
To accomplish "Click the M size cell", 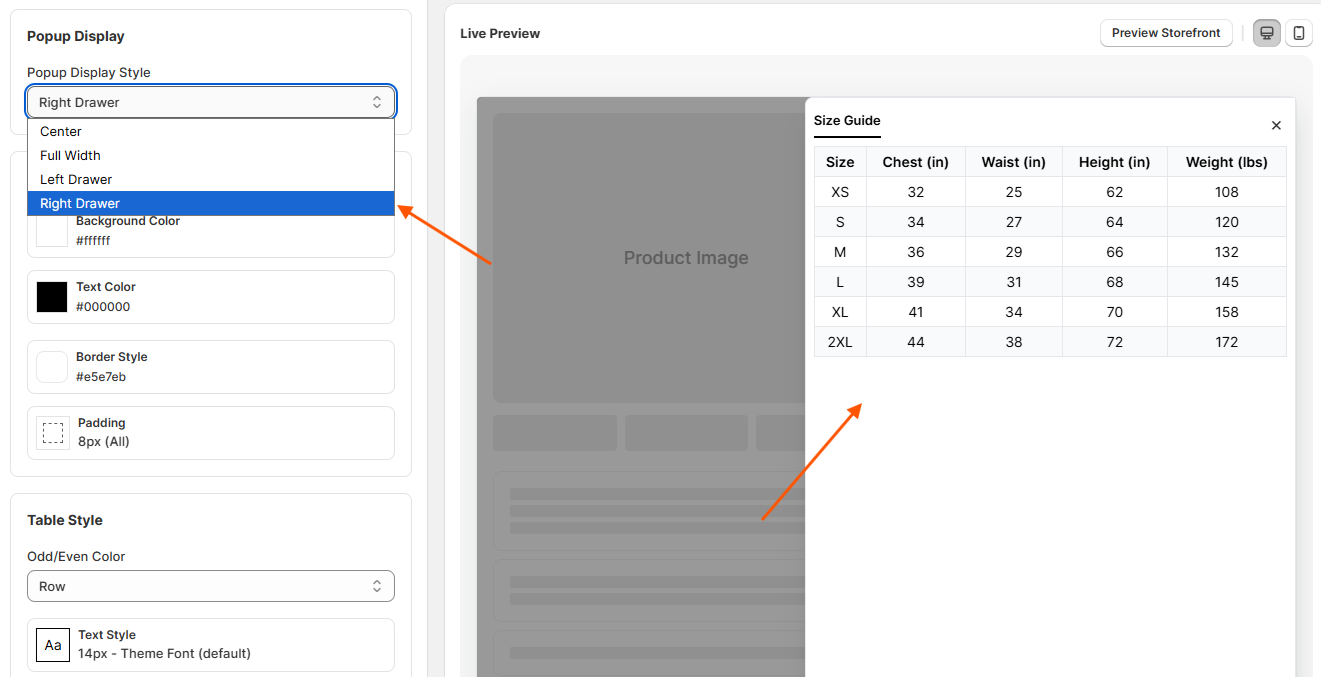I will click(x=840, y=252).
